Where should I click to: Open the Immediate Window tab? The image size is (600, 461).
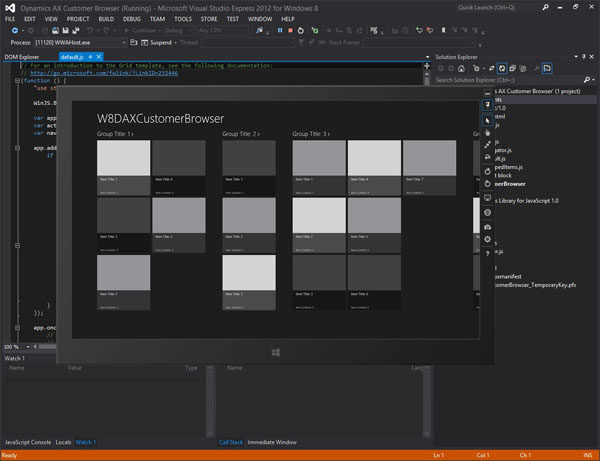(271, 441)
